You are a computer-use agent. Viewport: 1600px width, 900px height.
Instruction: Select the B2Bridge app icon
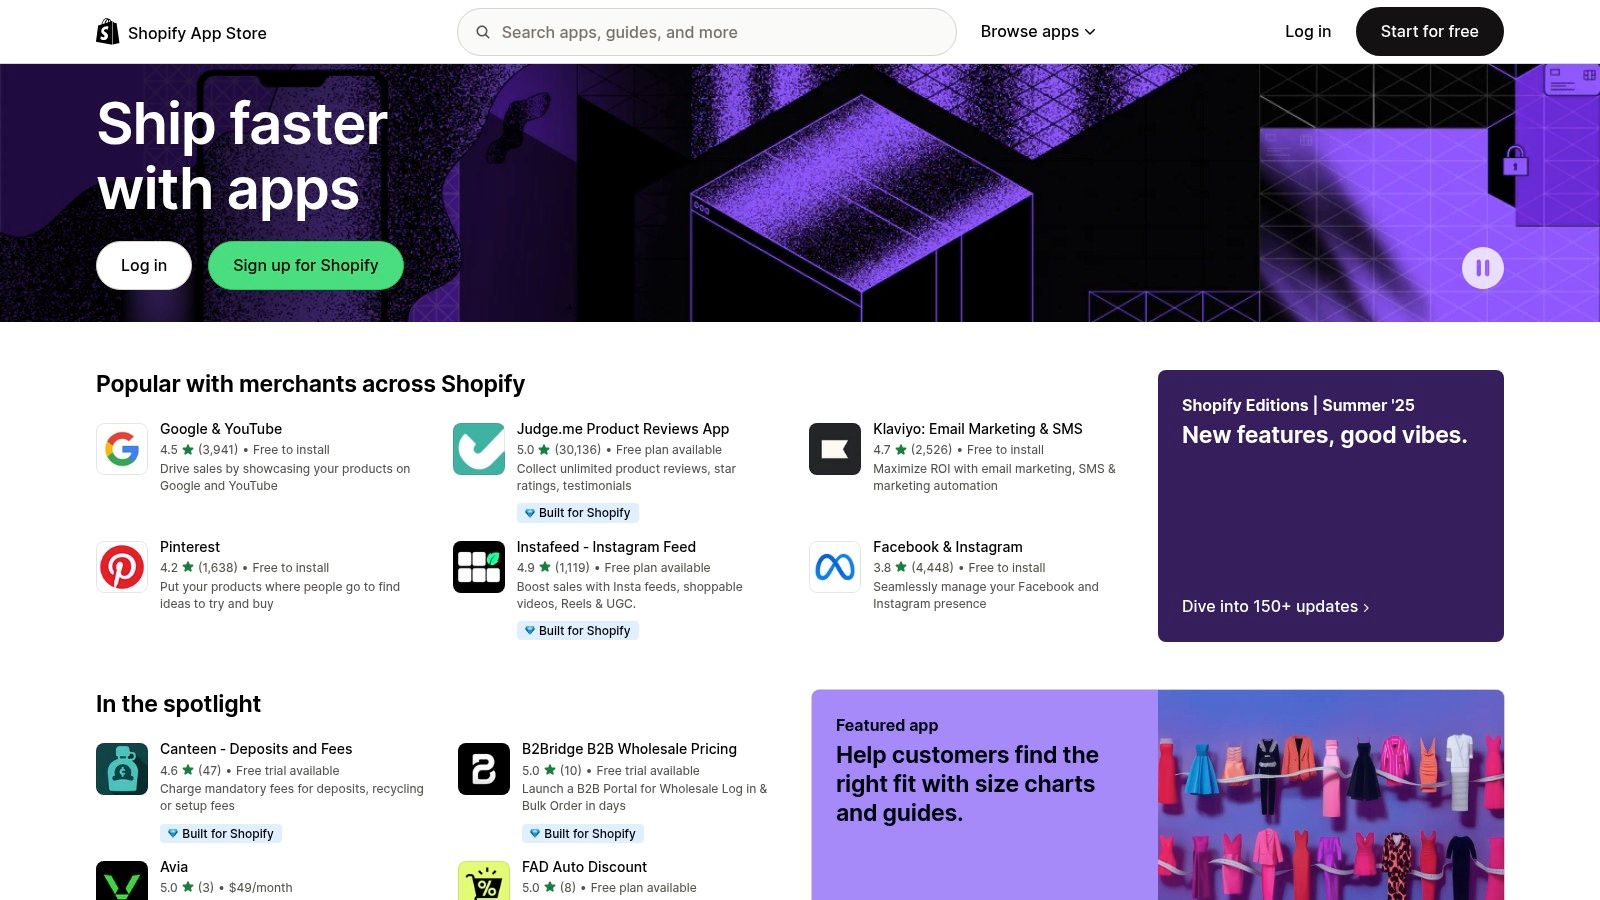(483, 769)
